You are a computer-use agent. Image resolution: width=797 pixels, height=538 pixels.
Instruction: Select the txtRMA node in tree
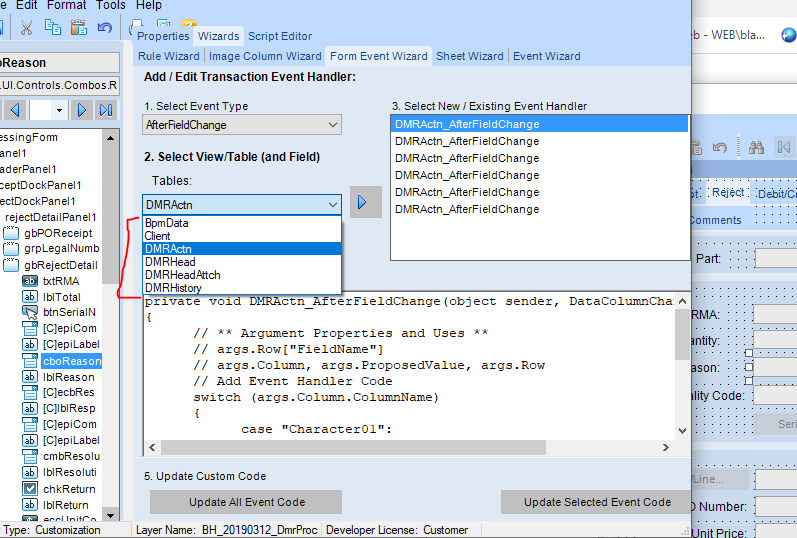pyautogui.click(x=60, y=281)
